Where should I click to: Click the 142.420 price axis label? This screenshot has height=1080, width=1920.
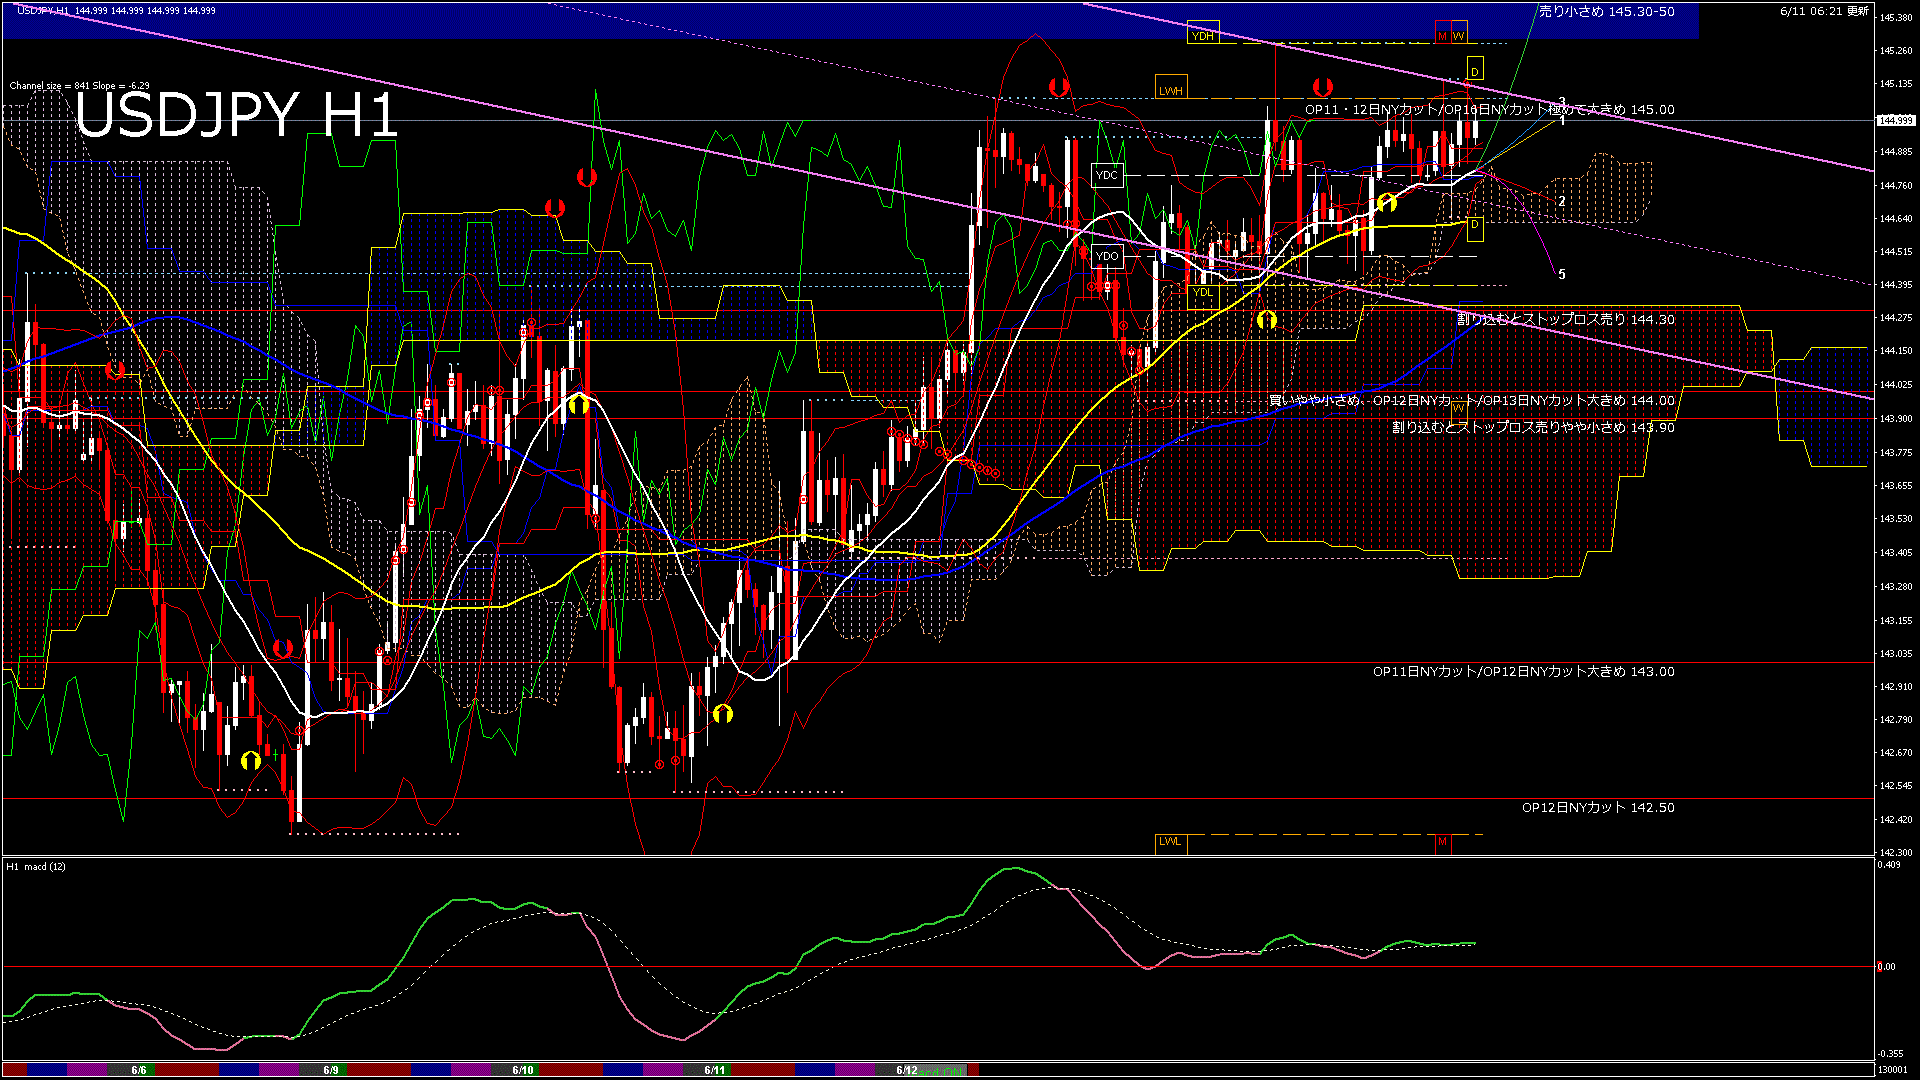(x=1896, y=820)
